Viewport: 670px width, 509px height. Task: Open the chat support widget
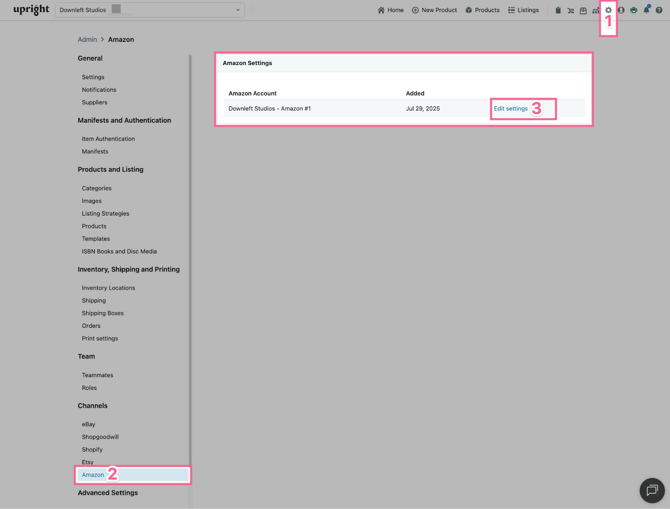click(x=651, y=489)
